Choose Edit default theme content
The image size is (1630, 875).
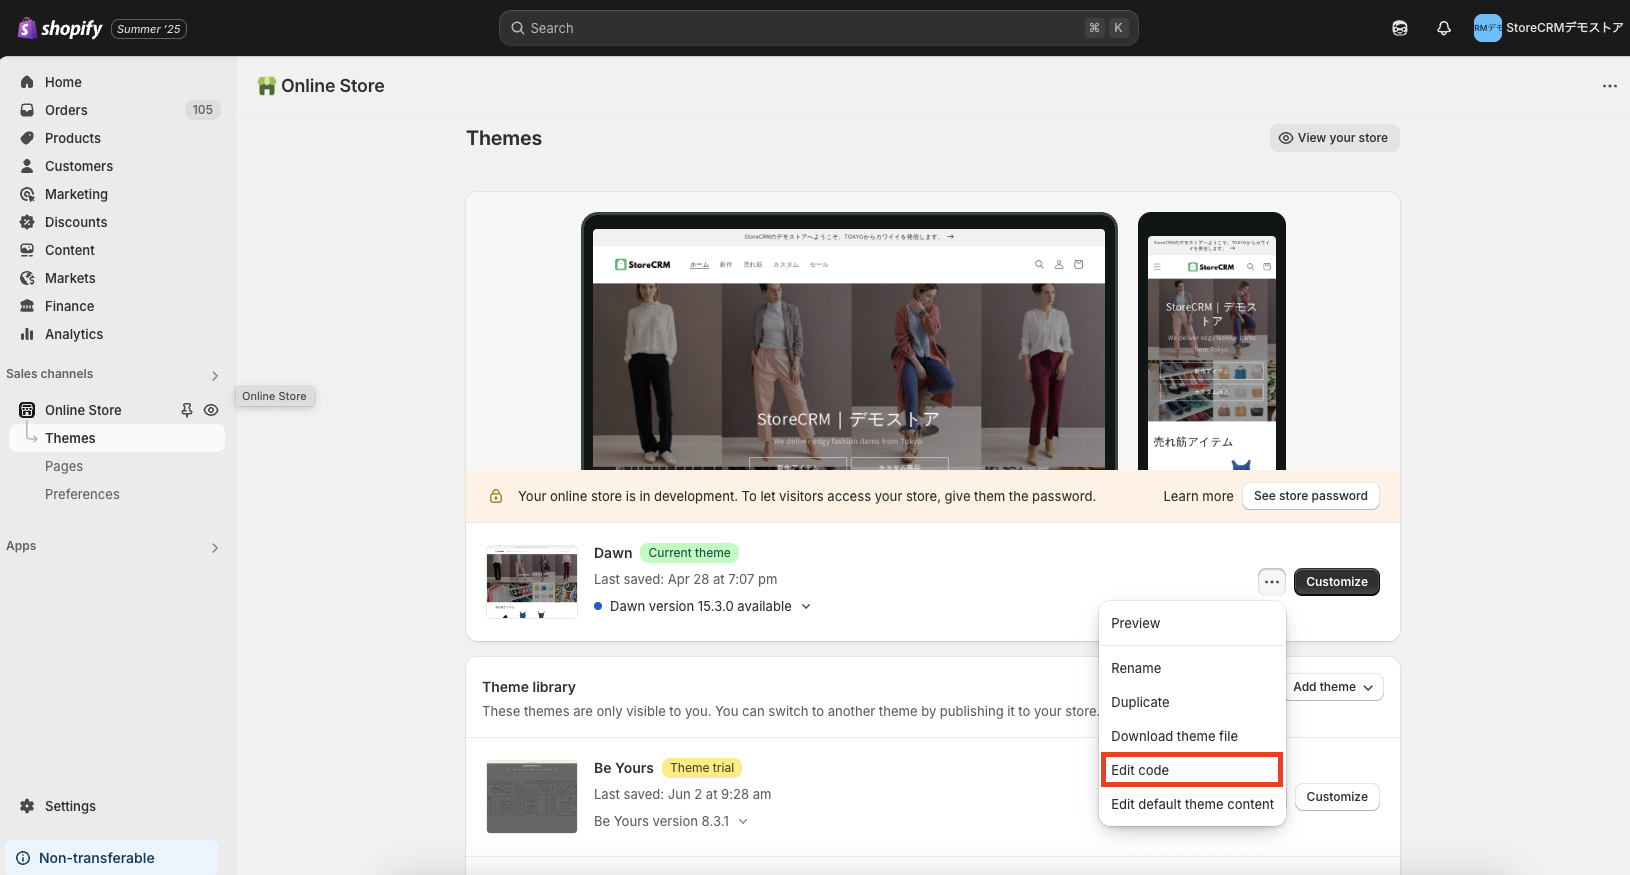pos(1192,804)
